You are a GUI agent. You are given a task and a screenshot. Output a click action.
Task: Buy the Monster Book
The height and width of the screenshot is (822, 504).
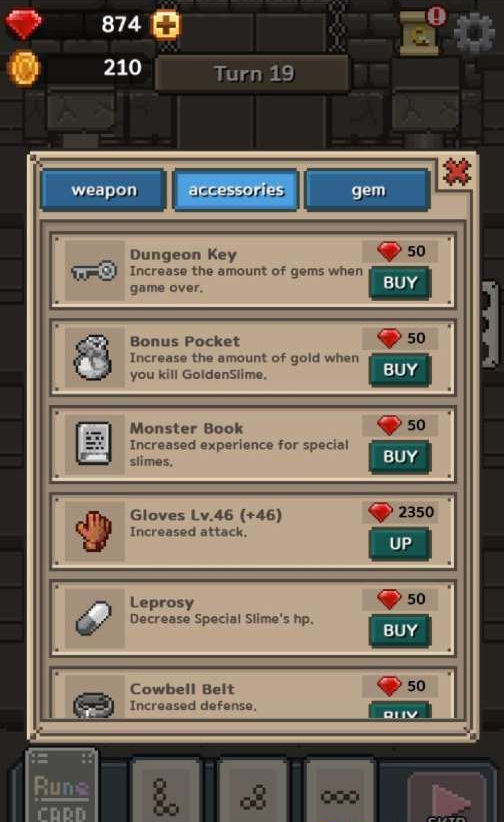point(400,457)
